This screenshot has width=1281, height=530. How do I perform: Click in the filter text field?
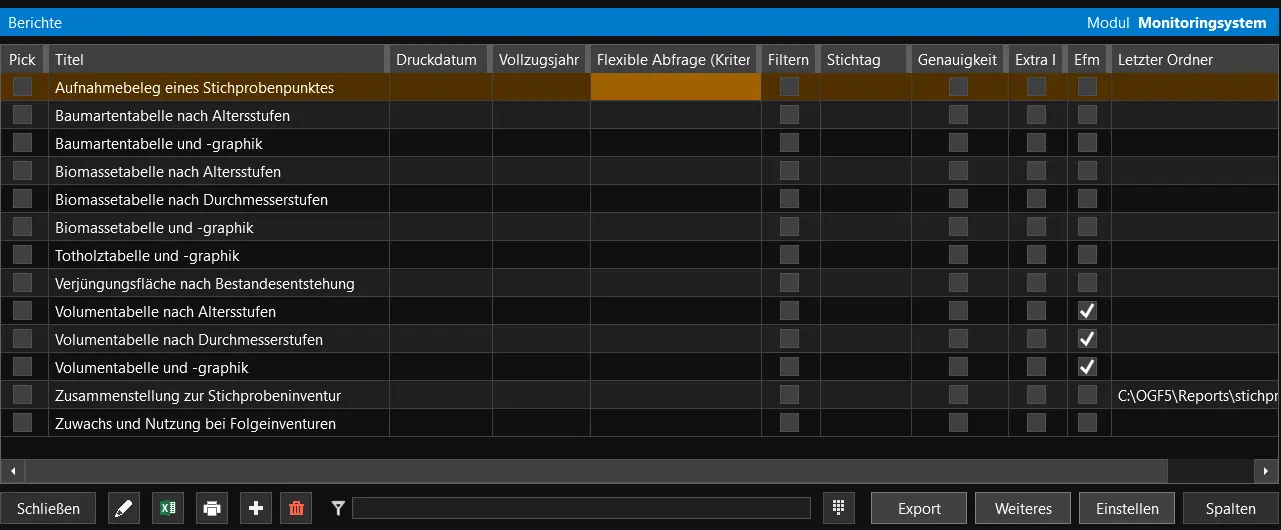click(581, 509)
